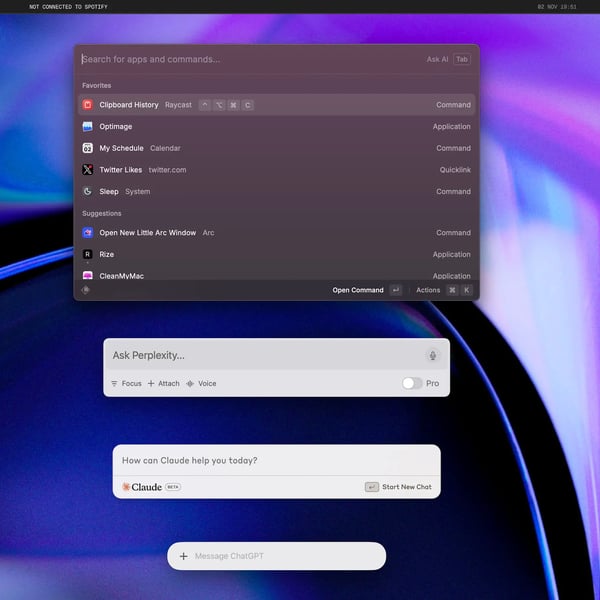This screenshot has width=600, height=600.
Task: Click the Suggestions section header
Action: [101, 213]
